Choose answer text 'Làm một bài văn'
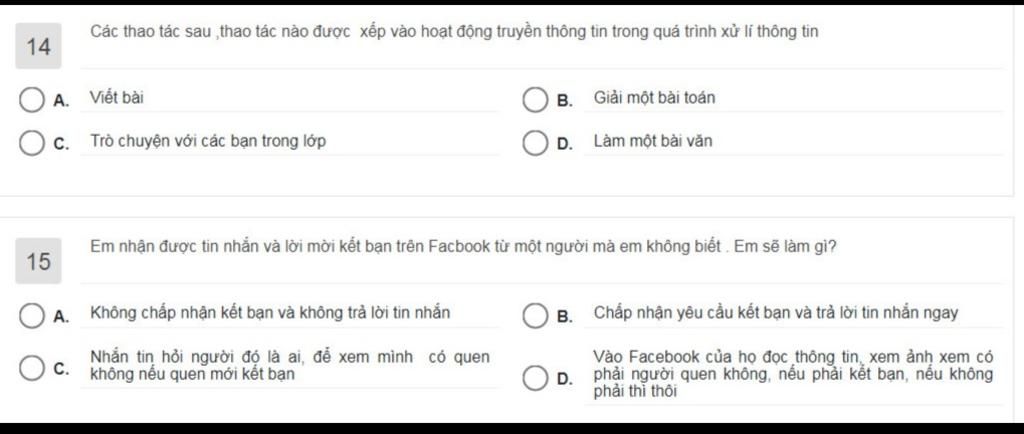 click(x=653, y=141)
